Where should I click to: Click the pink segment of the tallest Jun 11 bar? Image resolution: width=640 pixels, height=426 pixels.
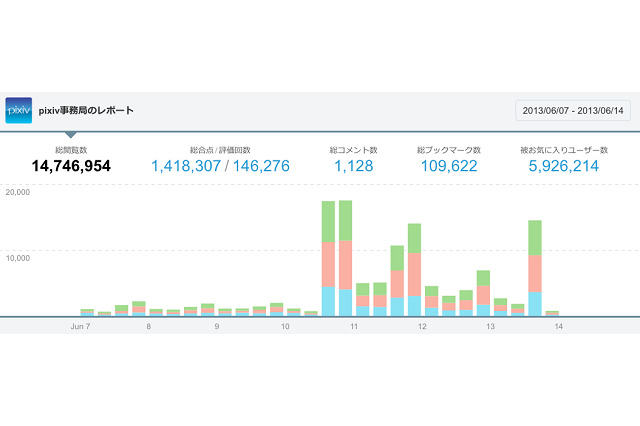pos(345,265)
